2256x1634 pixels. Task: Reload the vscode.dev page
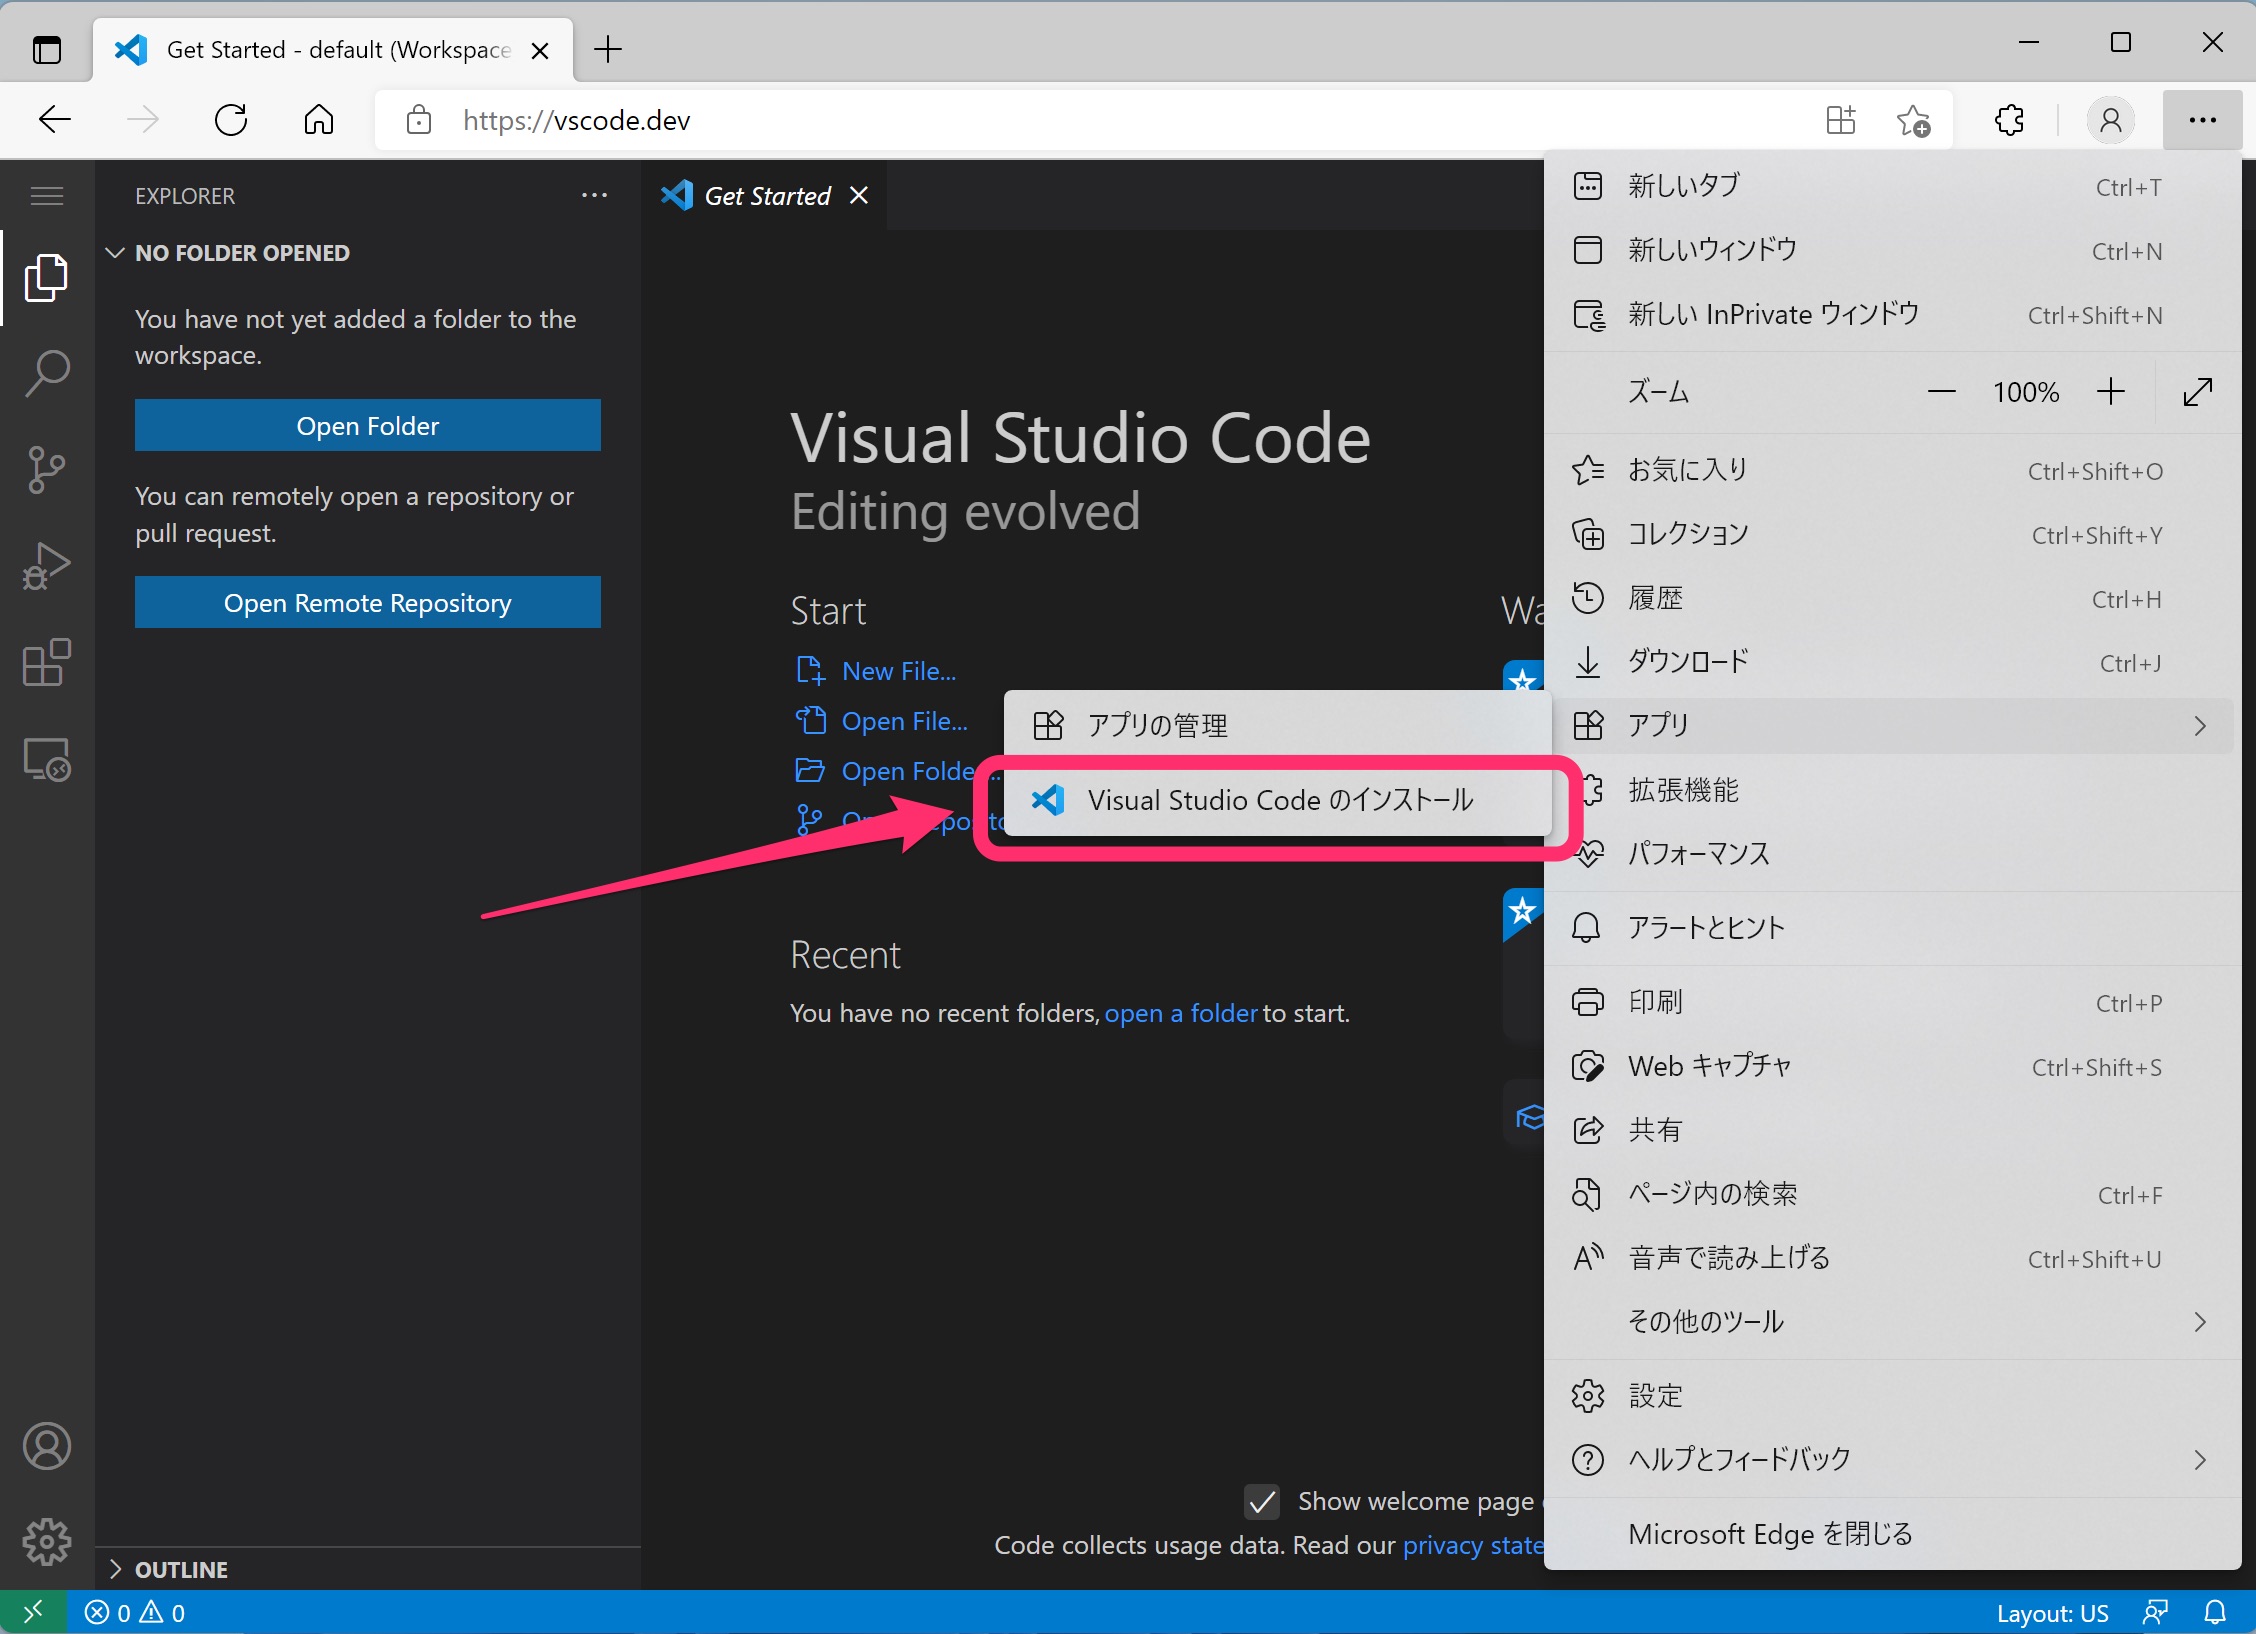[231, 120]
